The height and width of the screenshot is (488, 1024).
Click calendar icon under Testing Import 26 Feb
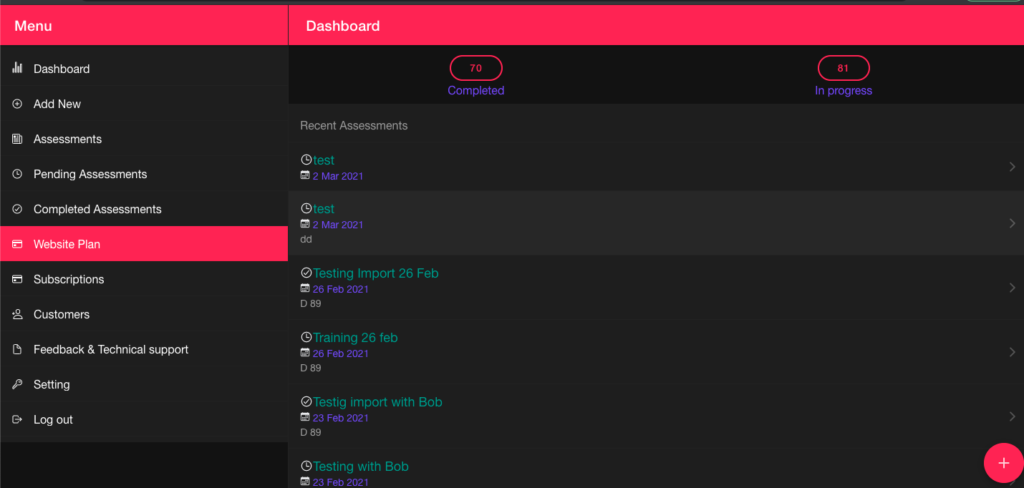coord(304,288)
